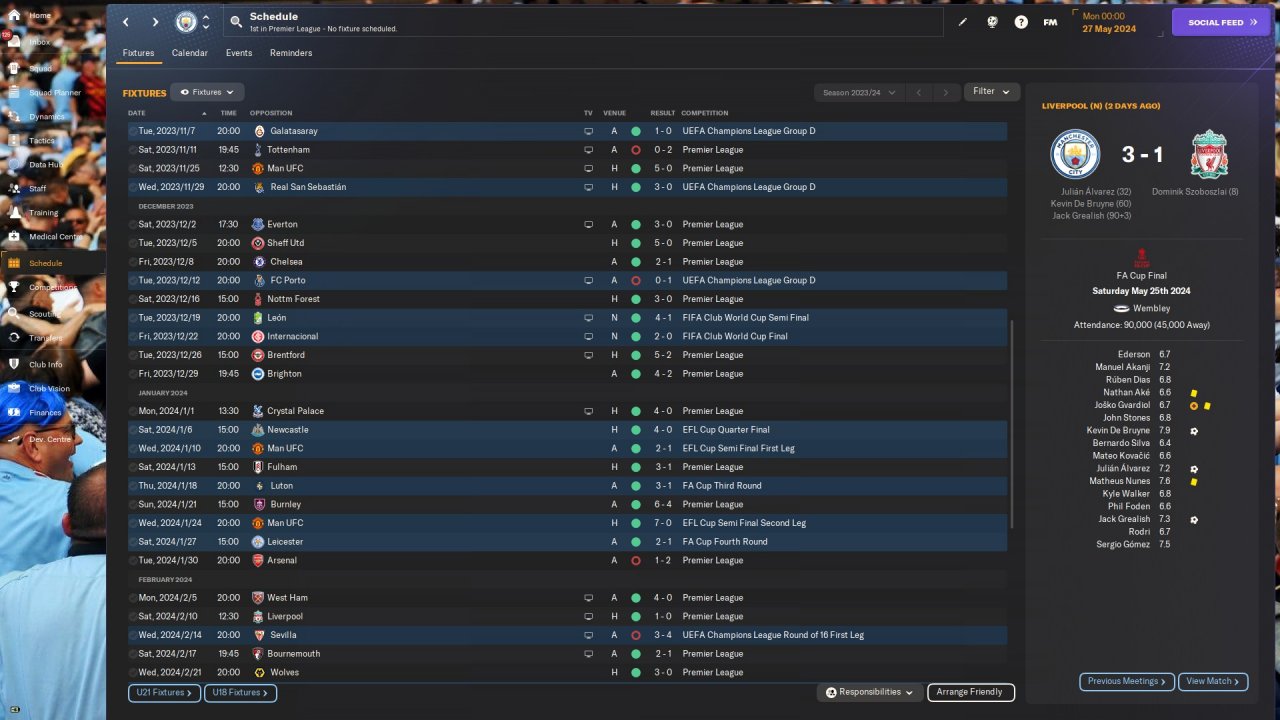Screen dimensions: 1280x720
Task: Open the Reminders tab
Action: coord(291,53)
